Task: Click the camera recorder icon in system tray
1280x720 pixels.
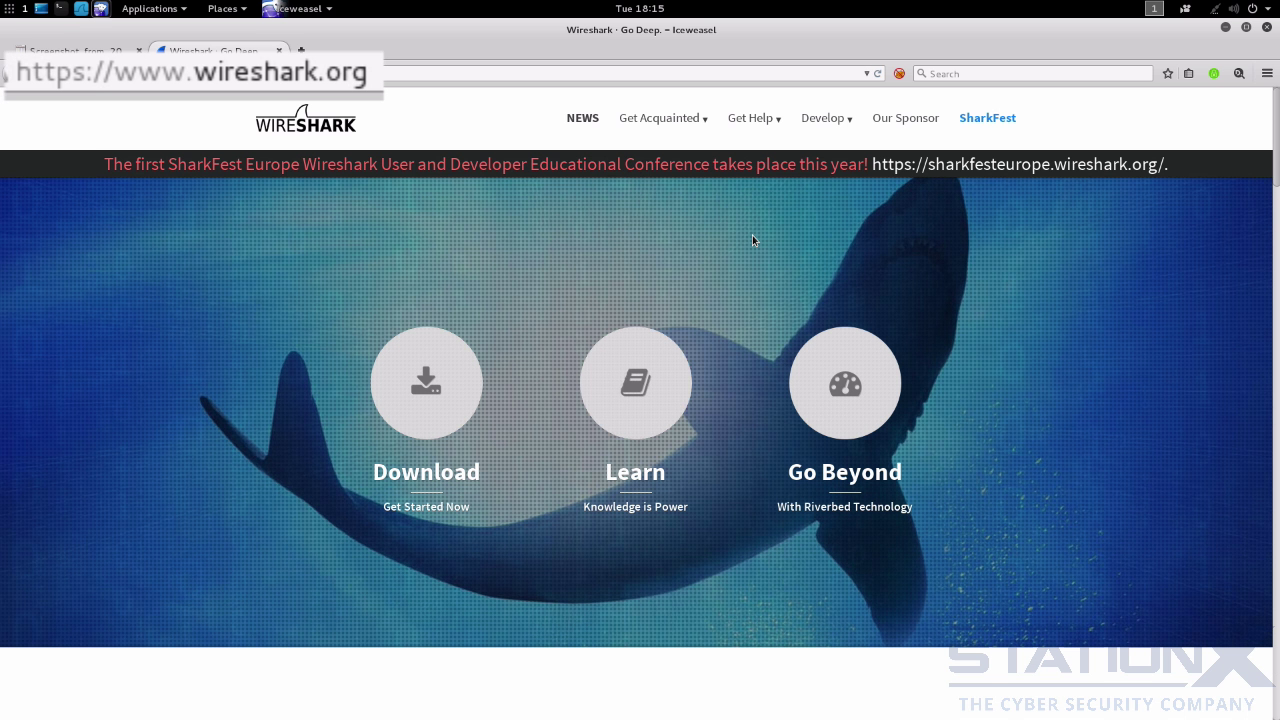Action: tap(1185, 8)
